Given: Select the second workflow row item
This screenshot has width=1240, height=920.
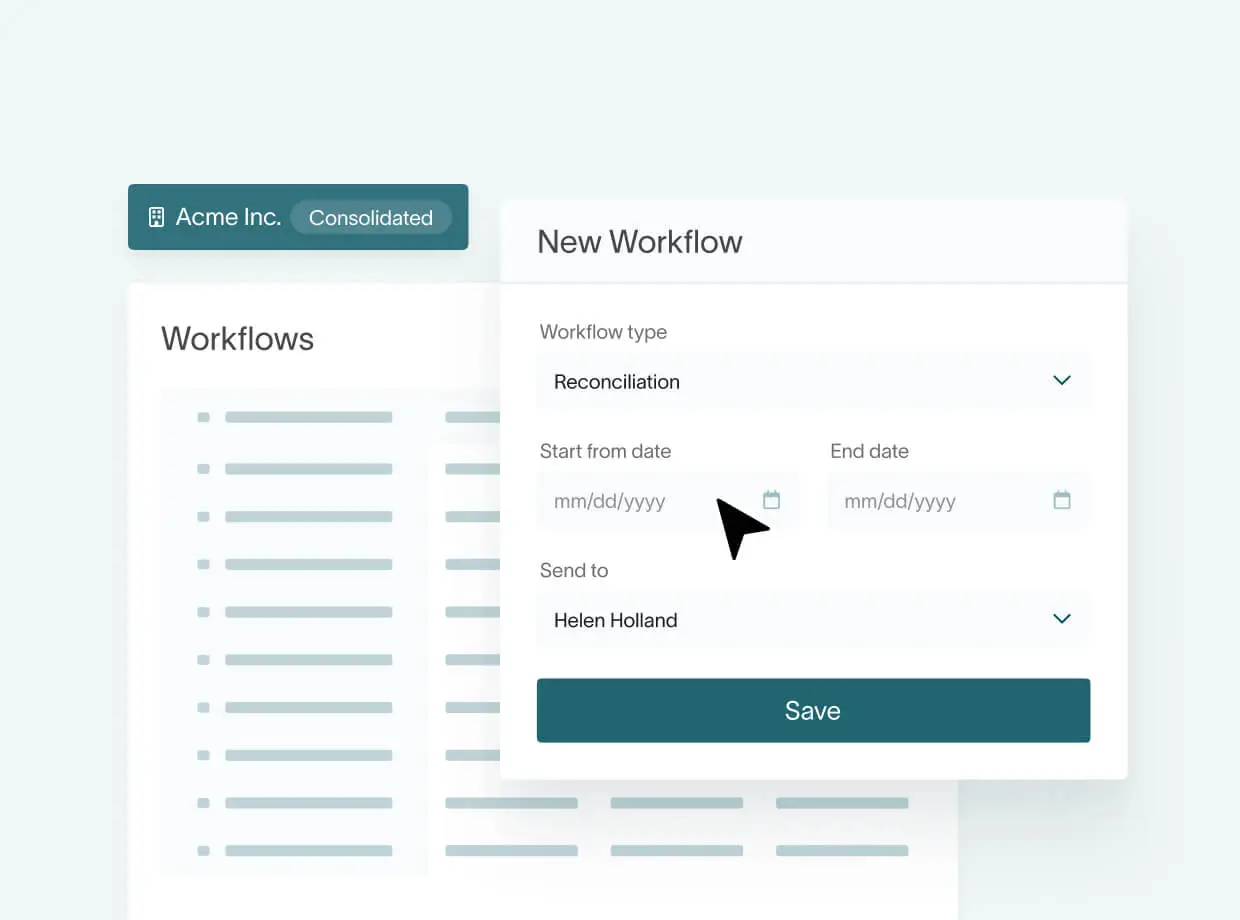Looking at the screenshot, I should 308,469.
